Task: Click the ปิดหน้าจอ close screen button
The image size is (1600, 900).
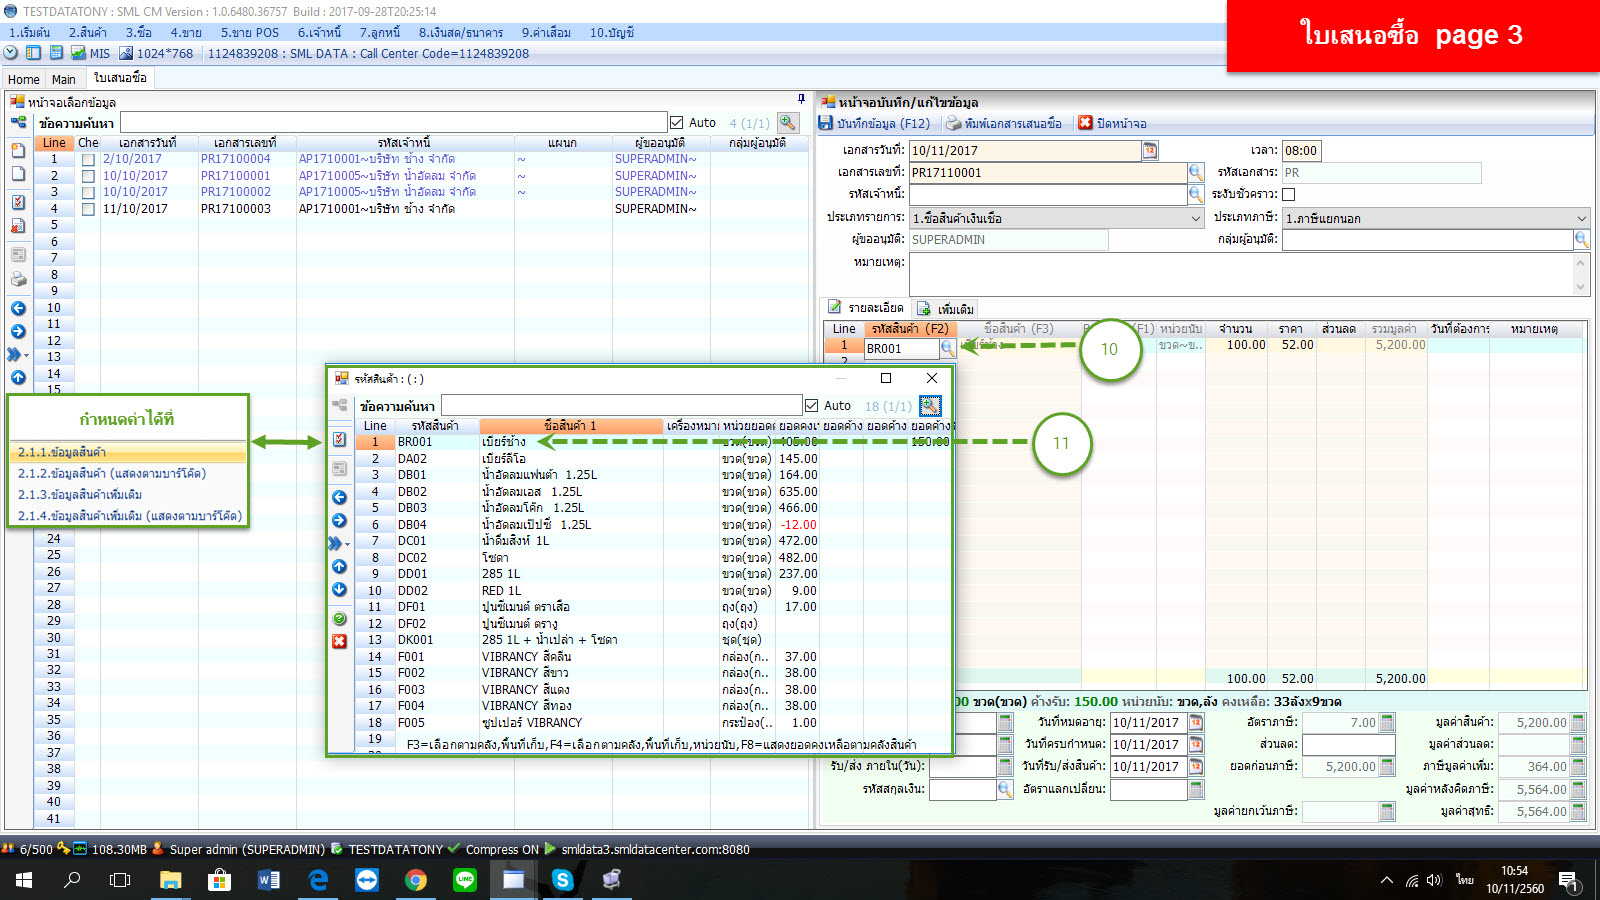Action: [x=1112, y=123]
